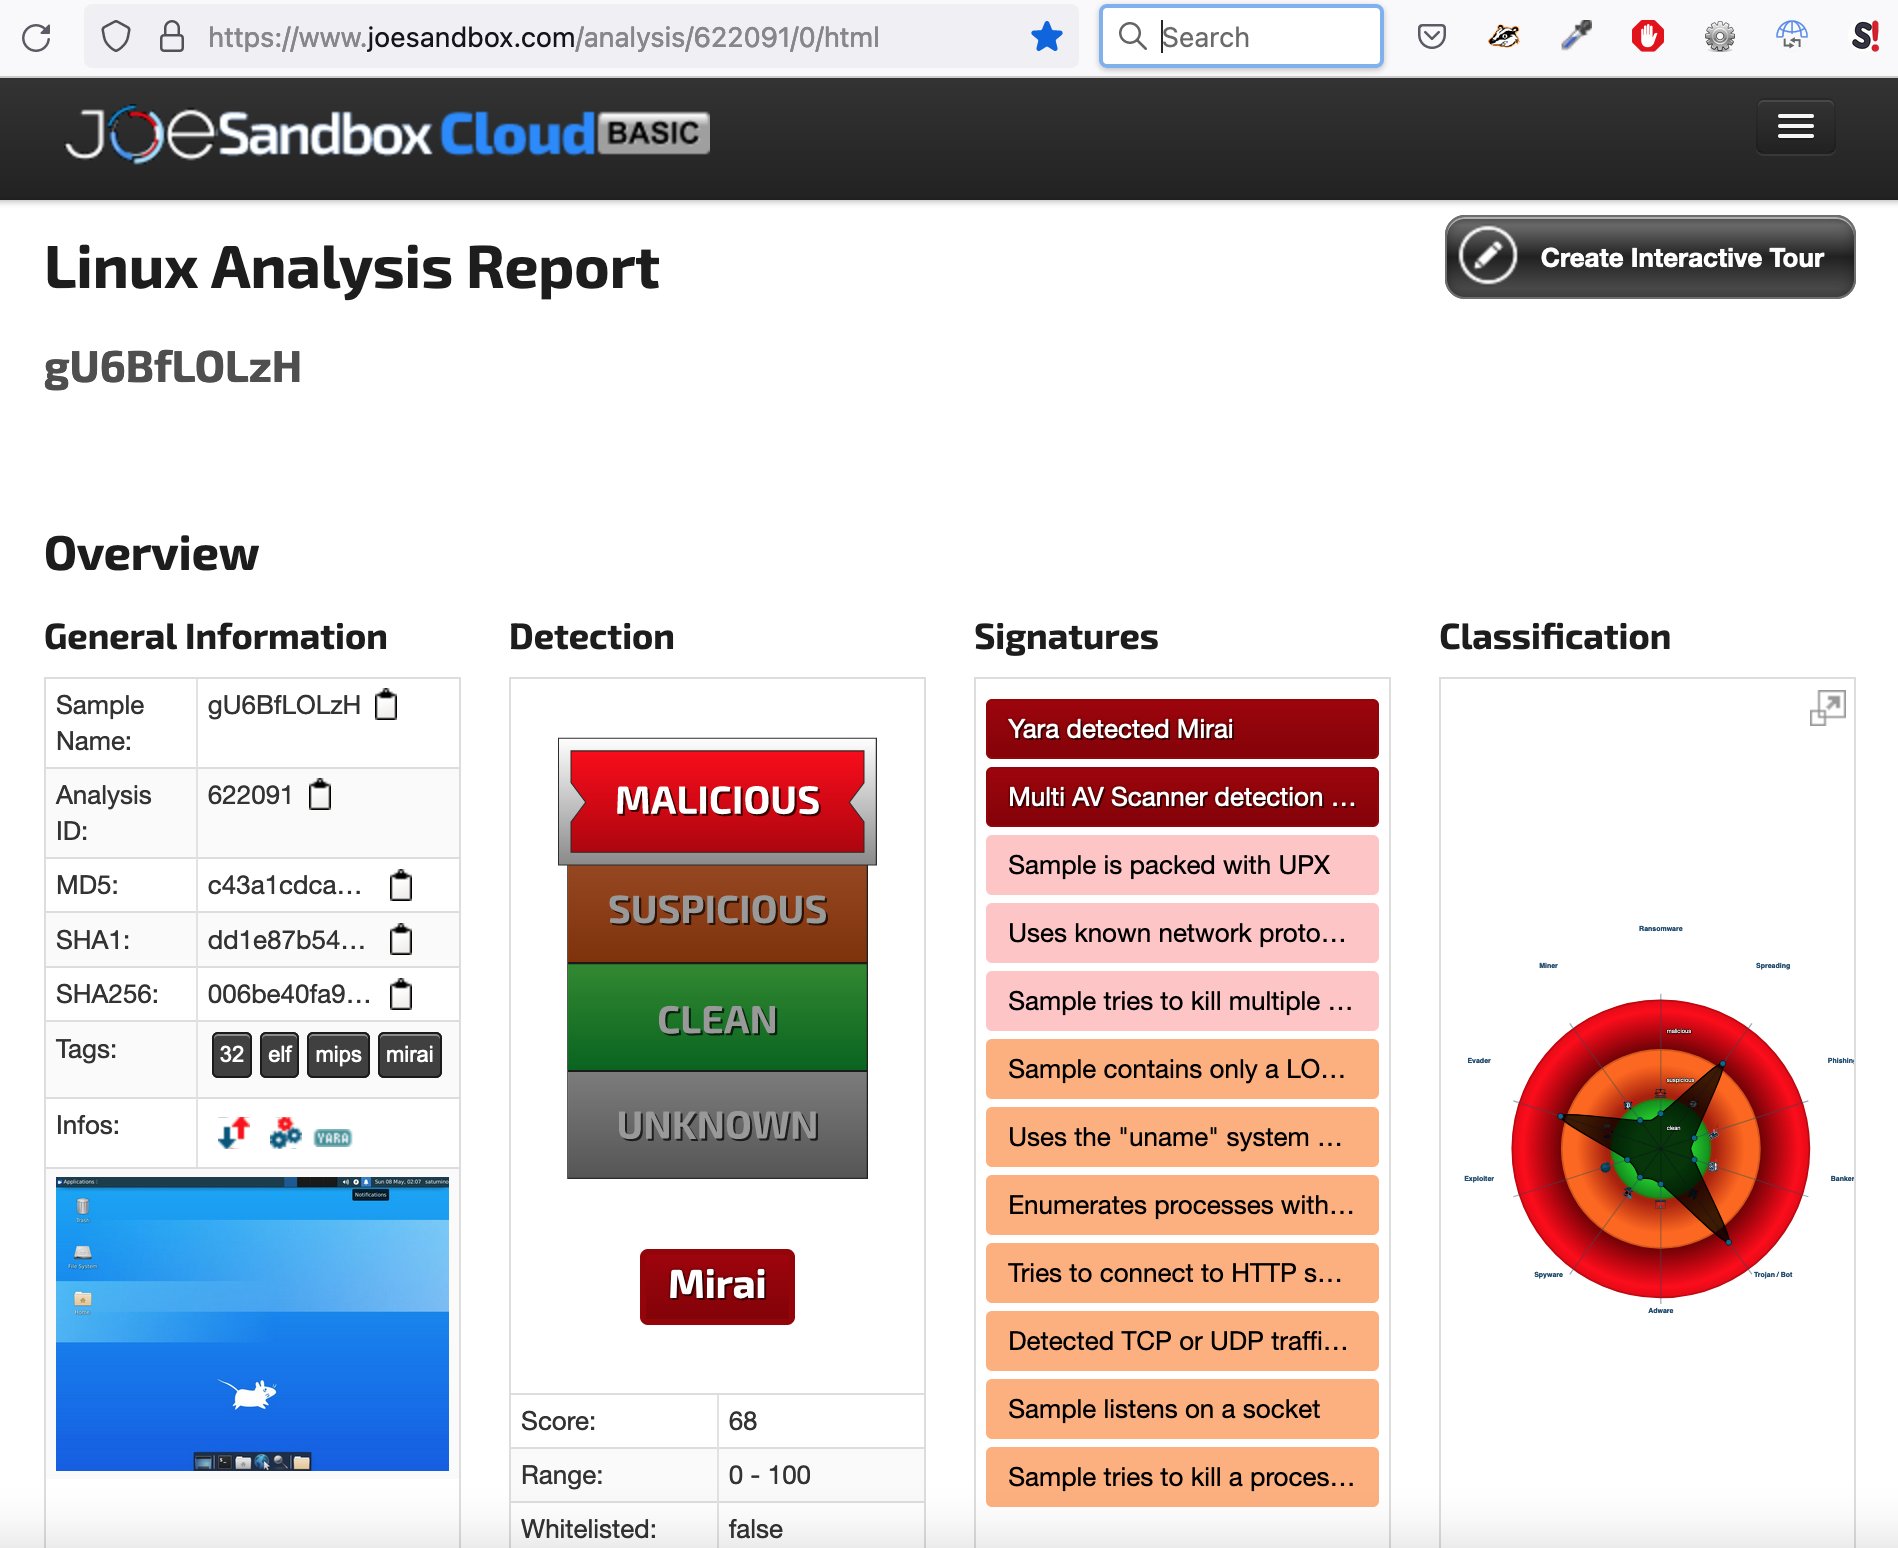
Task: Open Detected TCP or UDP traffic signature
Action: pos(1182,1341)
